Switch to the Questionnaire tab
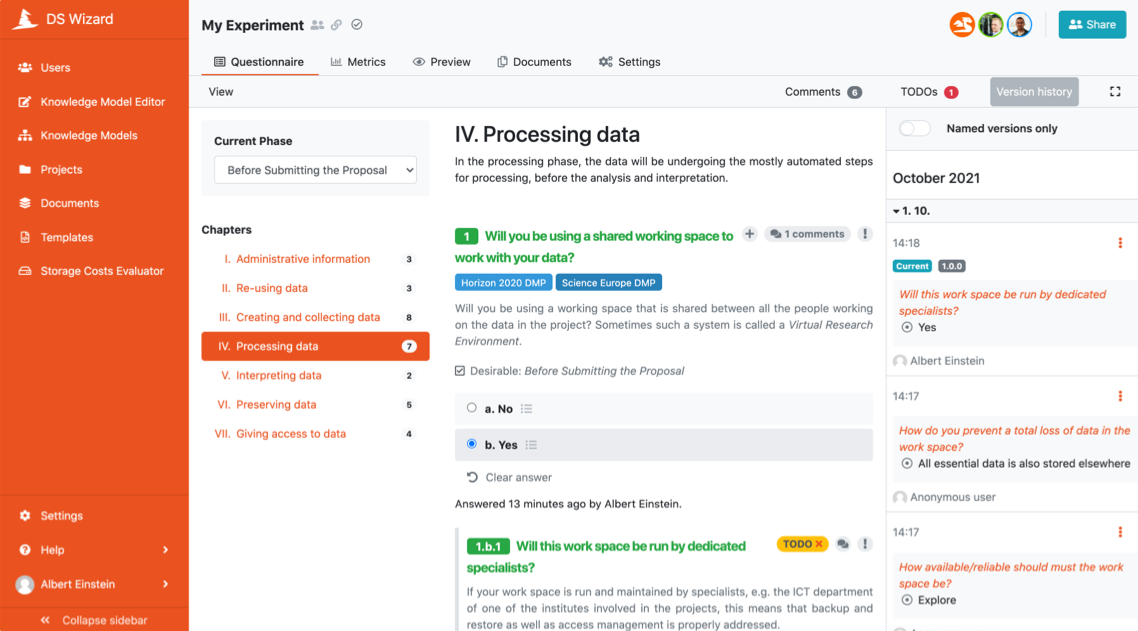 pos(259,62)
